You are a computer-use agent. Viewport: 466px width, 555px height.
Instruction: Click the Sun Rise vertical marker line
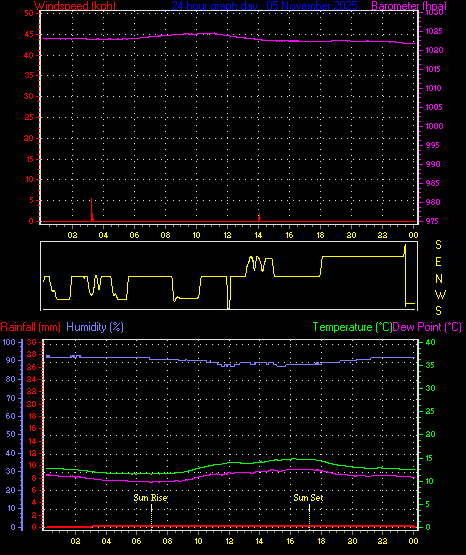(151, 516)
